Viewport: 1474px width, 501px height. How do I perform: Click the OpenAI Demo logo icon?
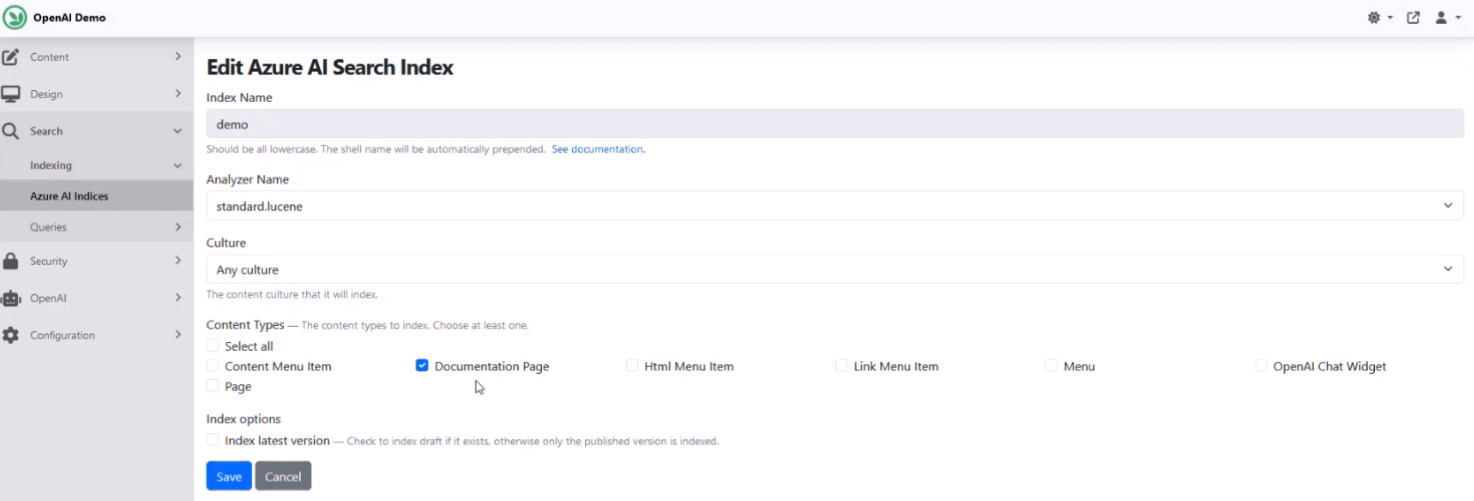click(x=15, y=17)
